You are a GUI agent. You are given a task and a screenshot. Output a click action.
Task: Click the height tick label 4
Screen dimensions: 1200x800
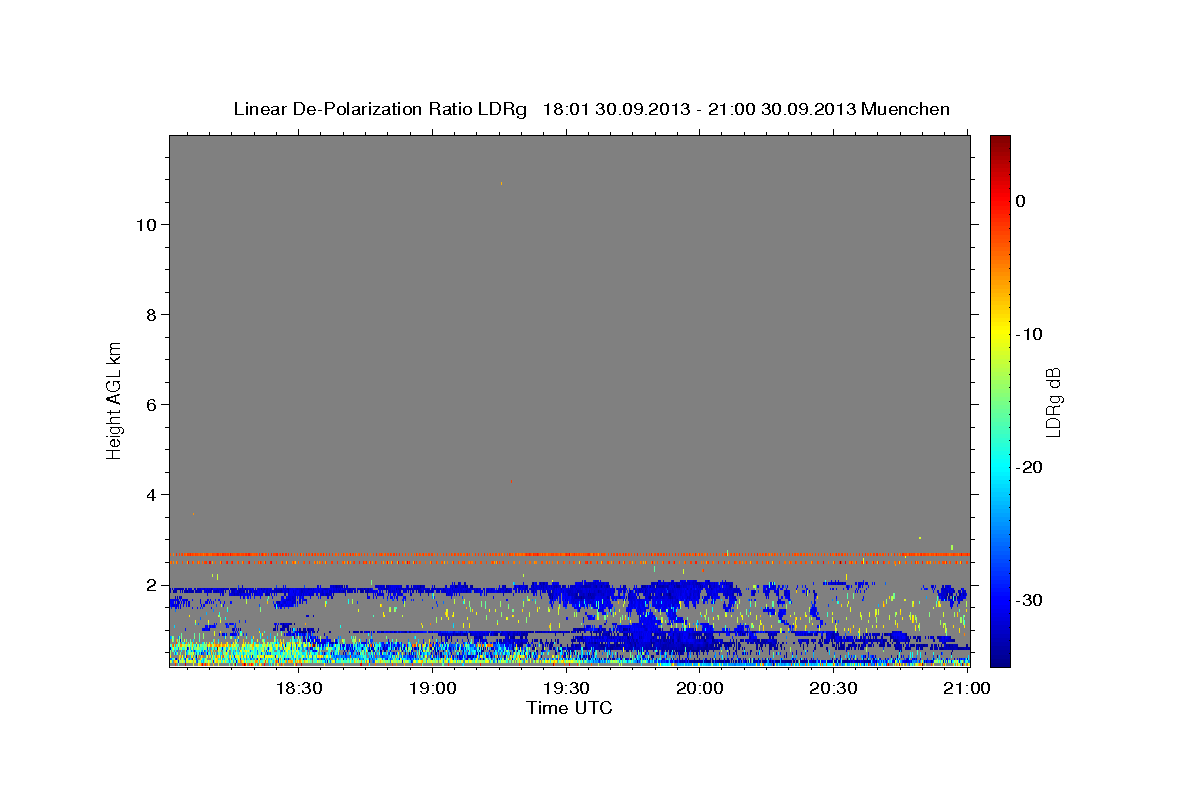point(151,495)
